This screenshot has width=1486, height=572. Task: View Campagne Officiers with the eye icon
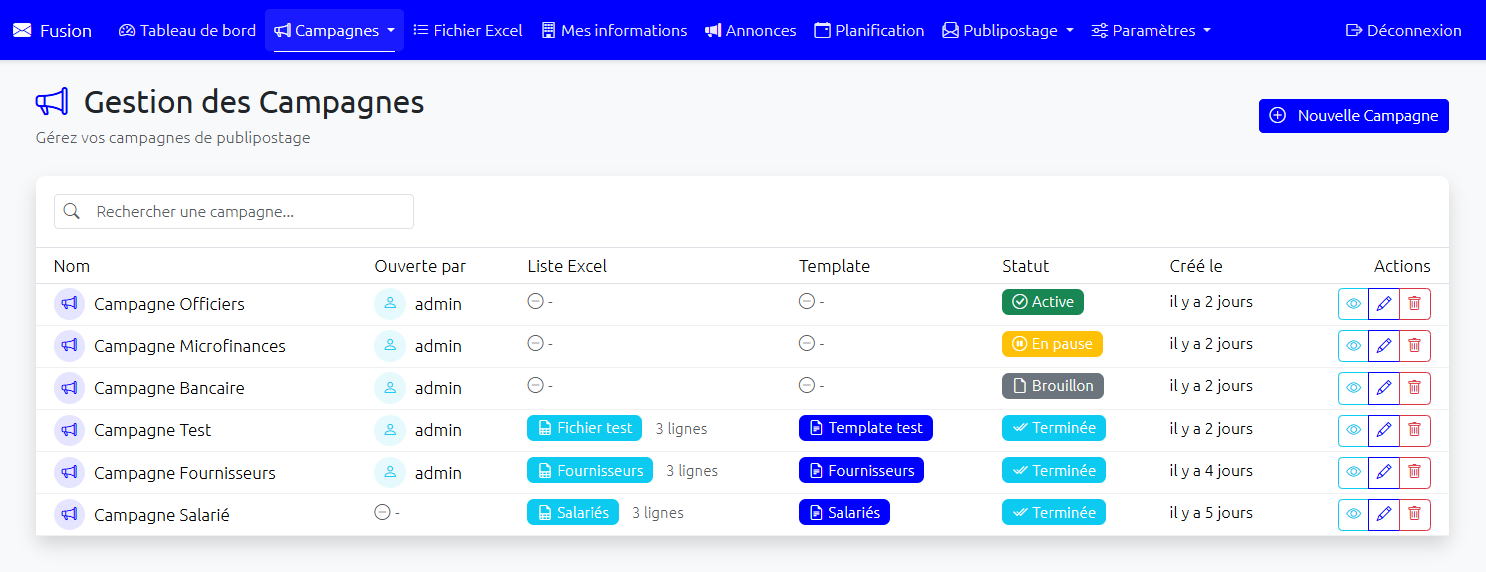coord(1353,304)
